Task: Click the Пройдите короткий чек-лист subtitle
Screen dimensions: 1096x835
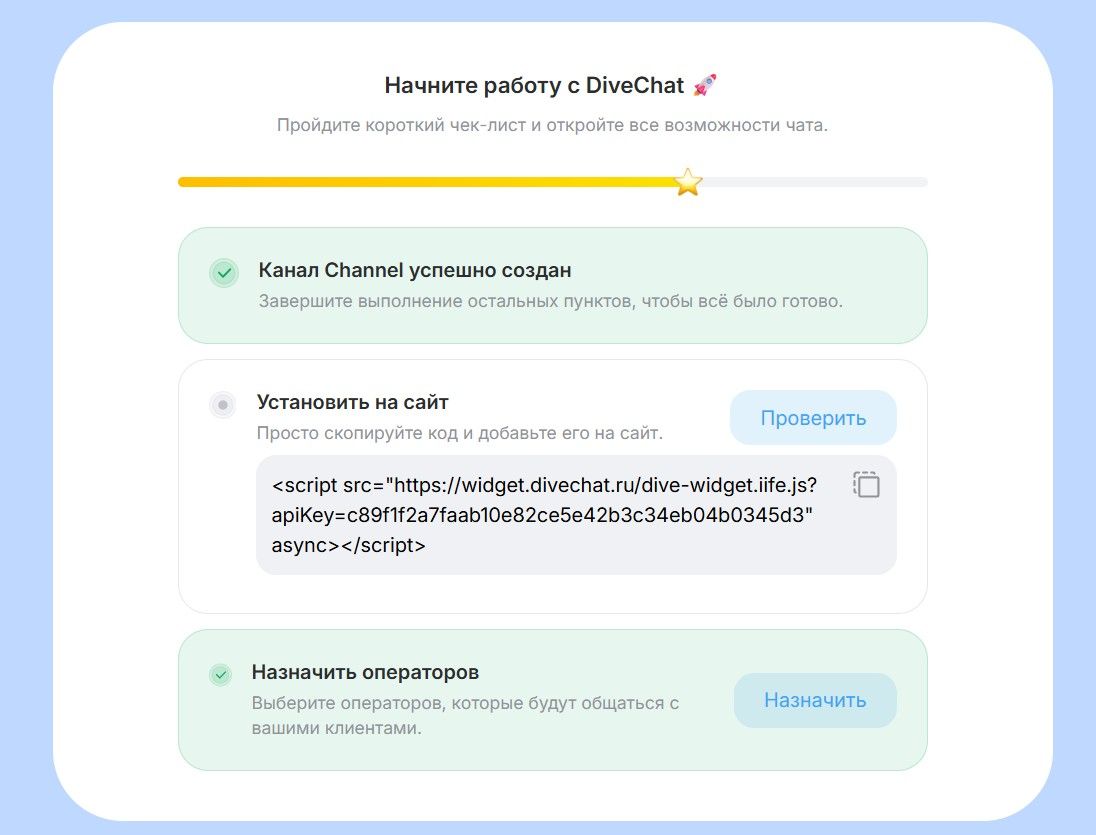Action: [x=552, y=126]
